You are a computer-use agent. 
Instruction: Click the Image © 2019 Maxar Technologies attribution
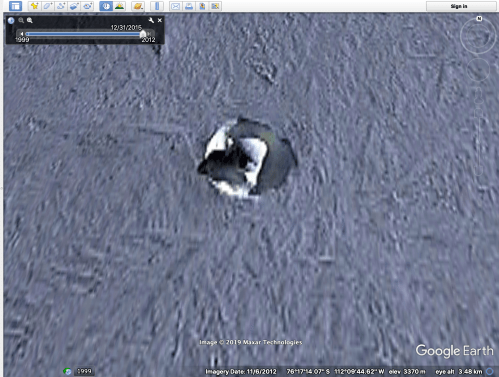pos(251,342)
